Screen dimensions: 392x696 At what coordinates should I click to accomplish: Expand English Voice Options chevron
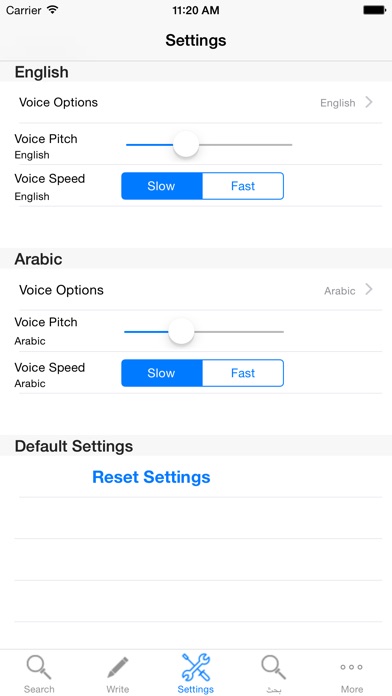(369, 102)
